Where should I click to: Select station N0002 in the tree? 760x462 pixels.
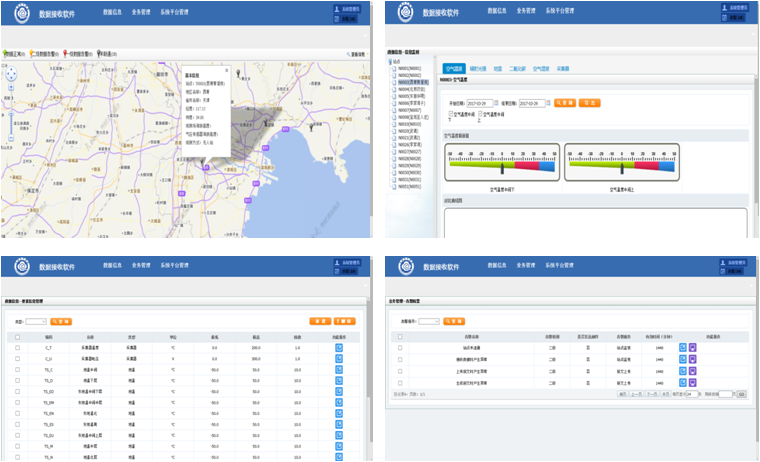point(410,76)
